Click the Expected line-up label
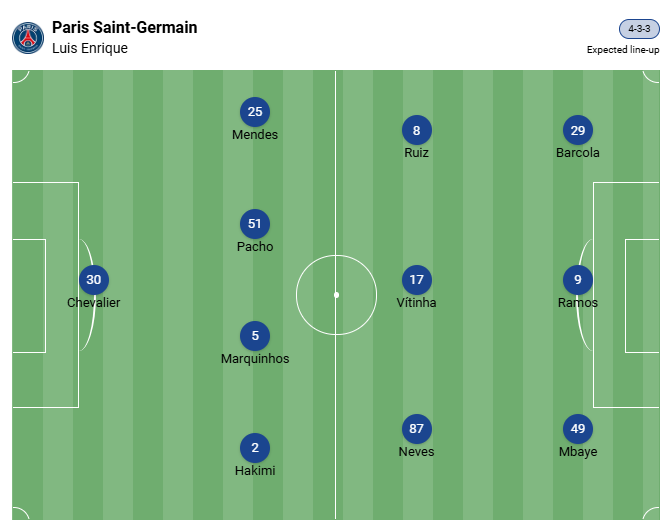Image resolution: width=666 pixels, height=528 pixels. click(623, 50)
